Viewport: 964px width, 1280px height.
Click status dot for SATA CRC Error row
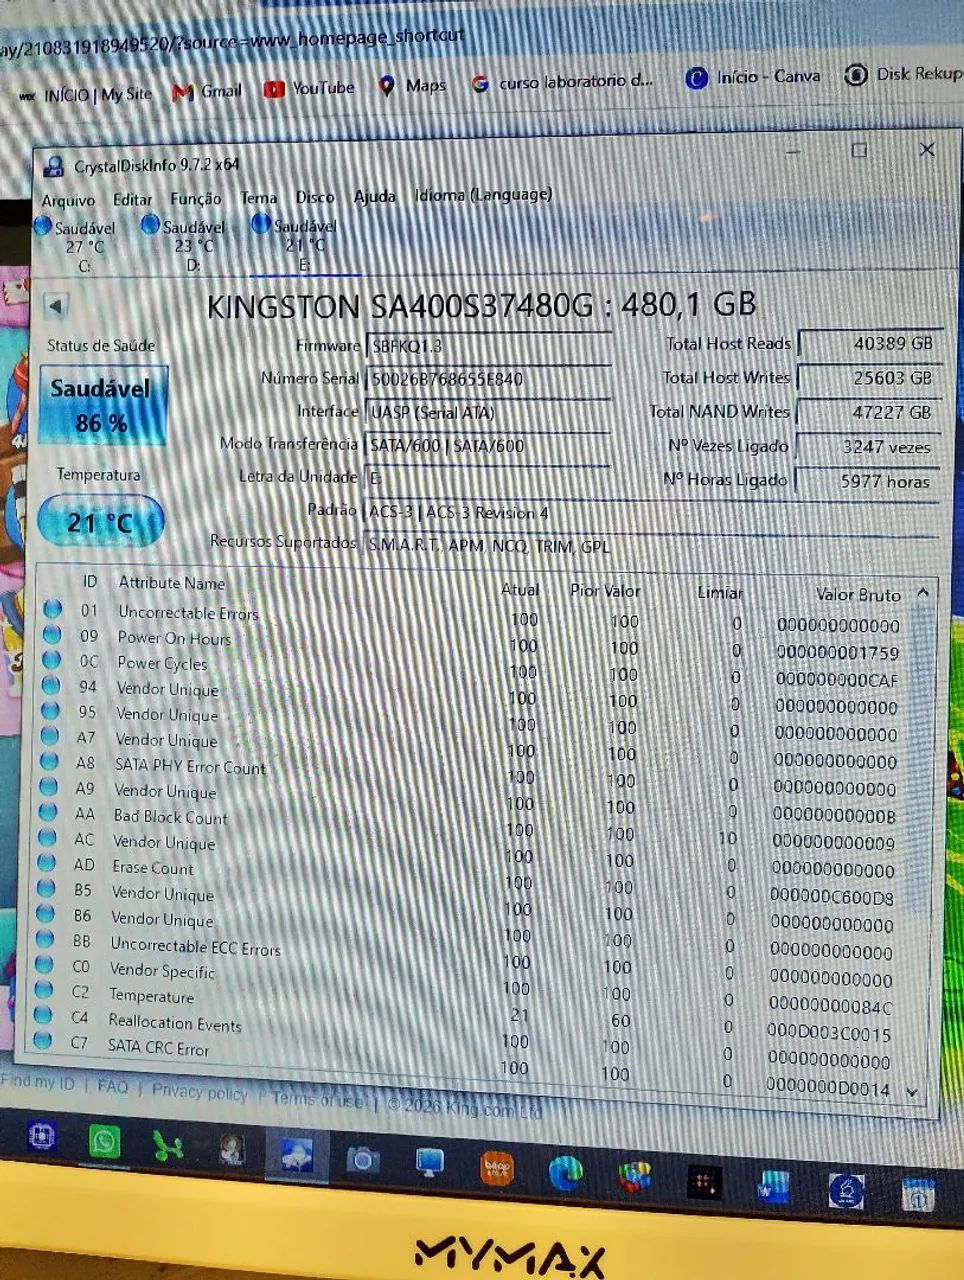point(42,1041)
